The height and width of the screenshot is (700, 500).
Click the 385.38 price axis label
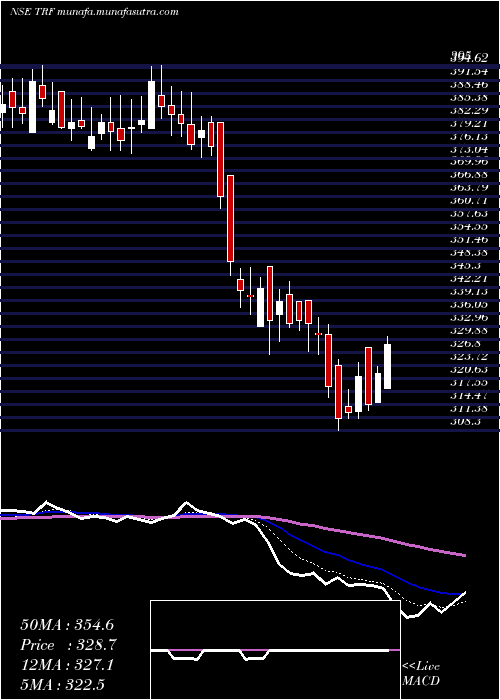point(469,97)
